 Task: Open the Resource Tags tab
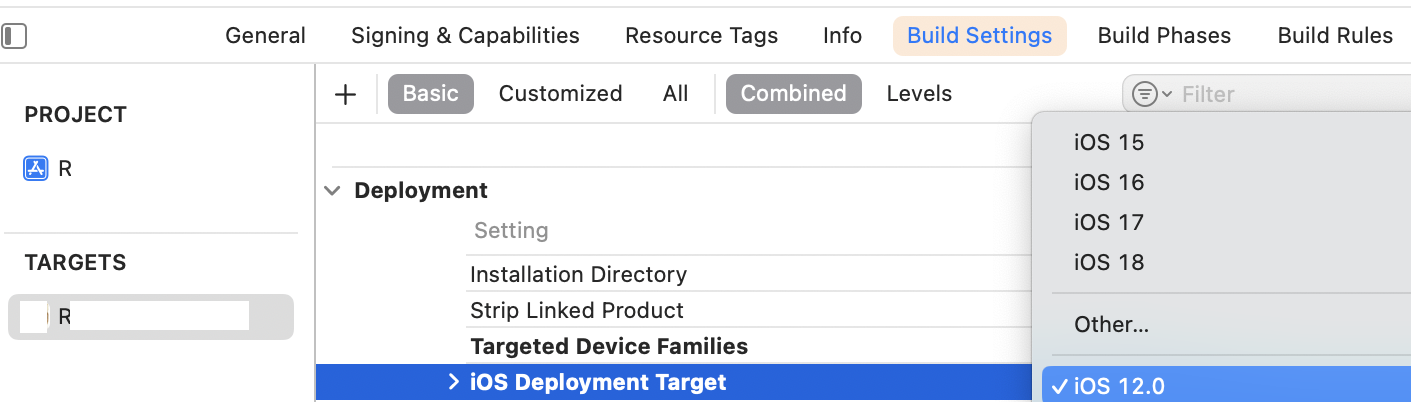click(x=701, y=36)
